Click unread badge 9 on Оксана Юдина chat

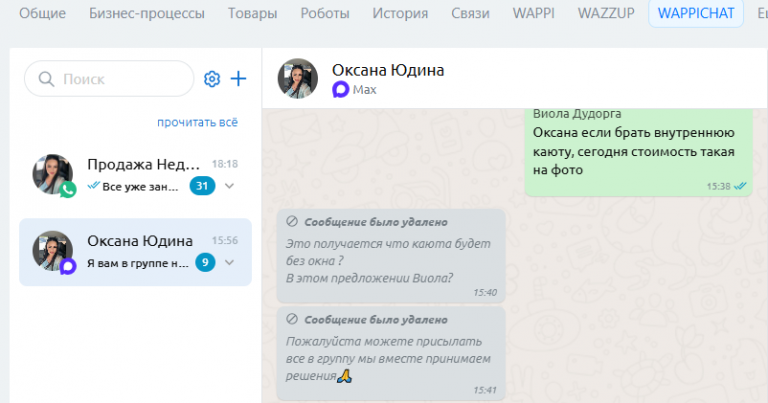click(205, 262)
